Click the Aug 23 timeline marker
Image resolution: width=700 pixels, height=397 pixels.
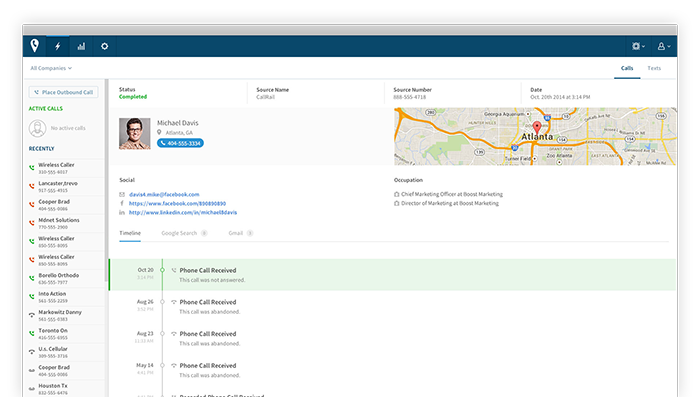162,334
